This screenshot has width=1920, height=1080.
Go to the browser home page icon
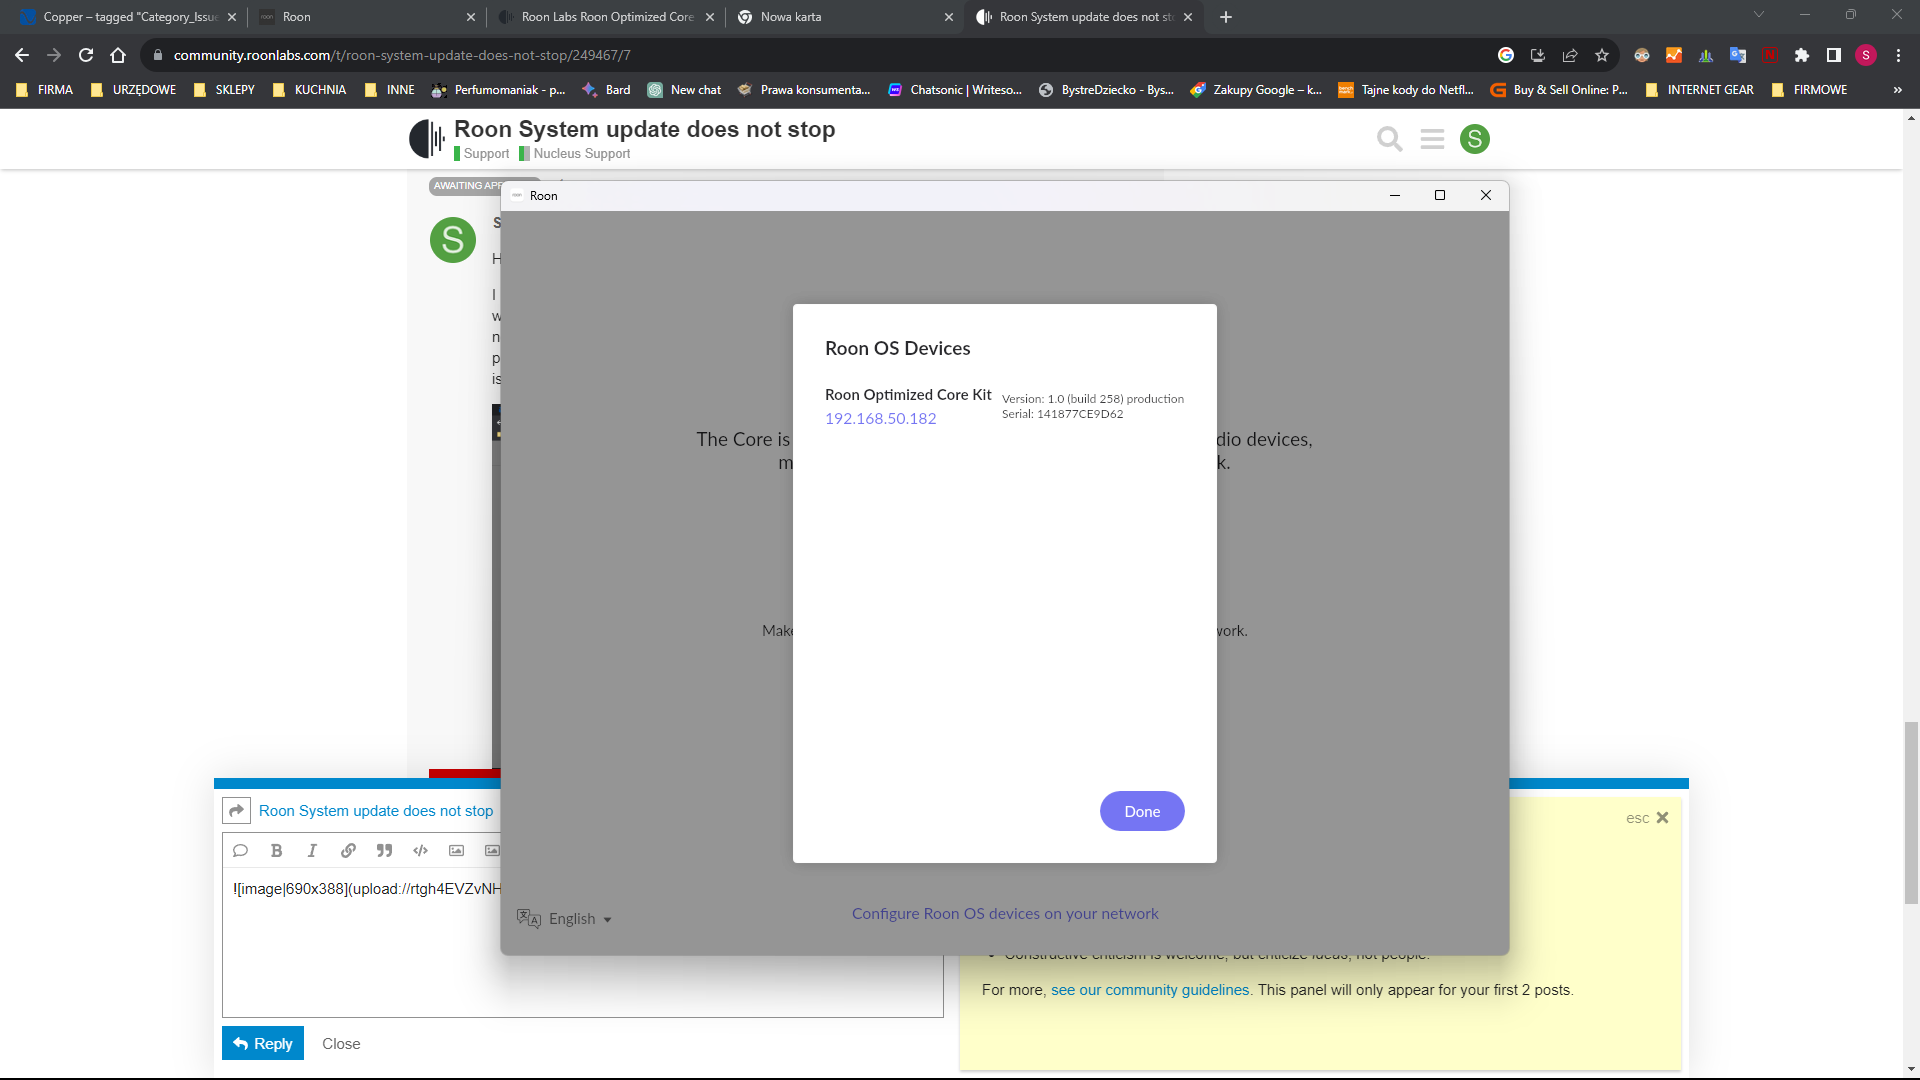(x=118, y=55)
